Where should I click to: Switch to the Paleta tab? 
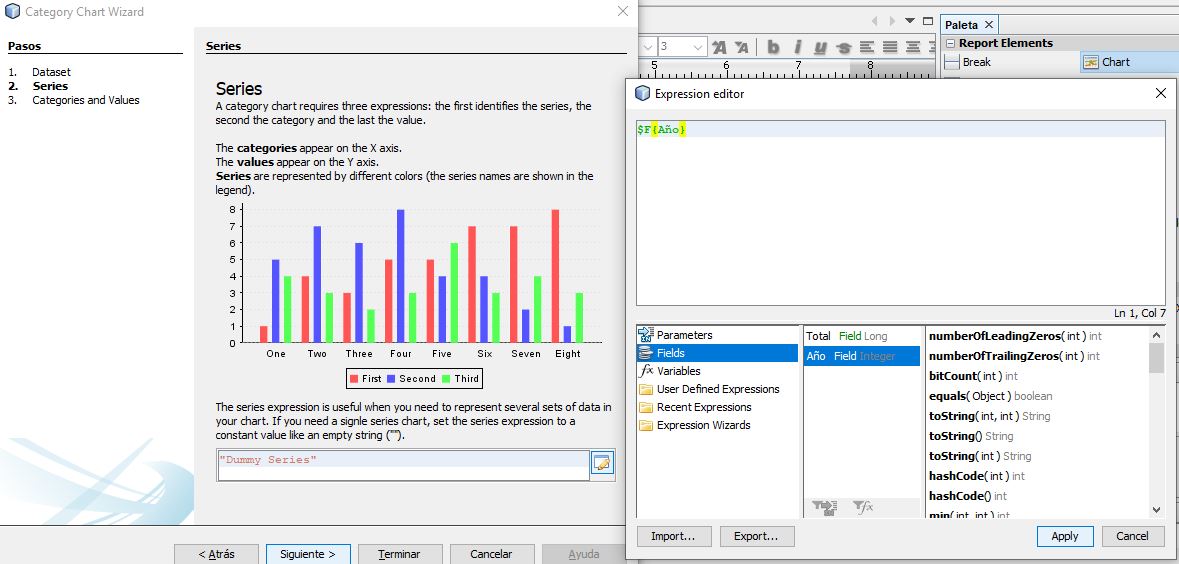962,25
